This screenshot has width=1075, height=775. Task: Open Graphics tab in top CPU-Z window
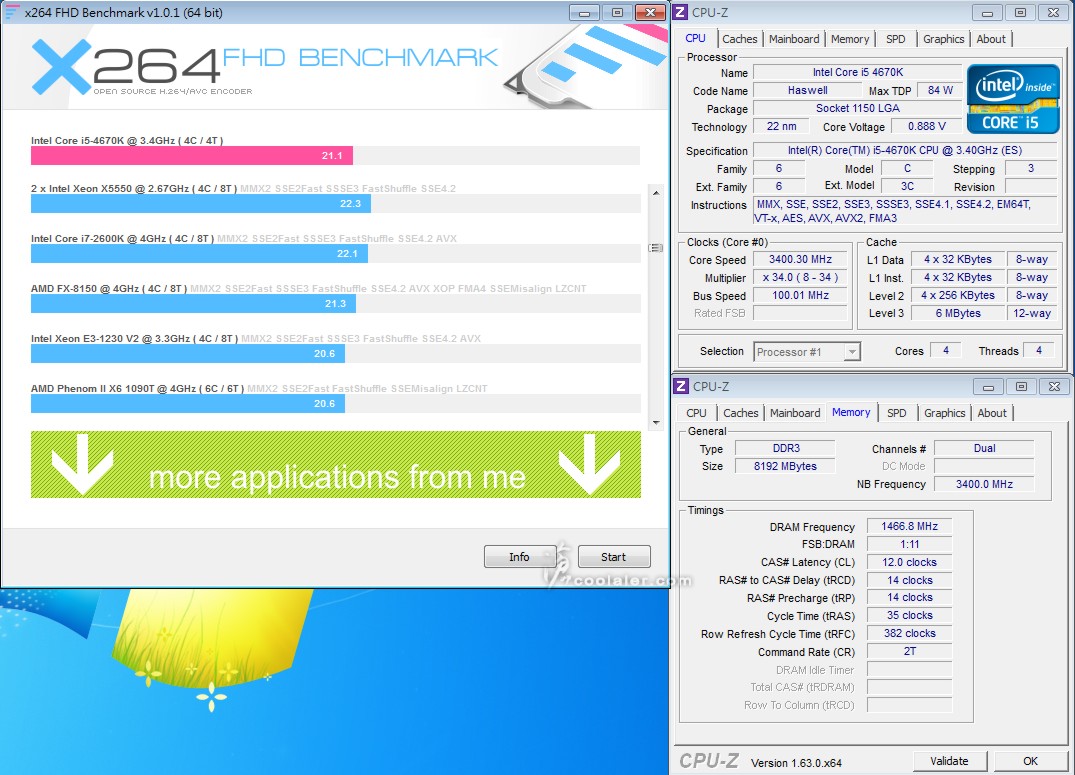(943, 39)
